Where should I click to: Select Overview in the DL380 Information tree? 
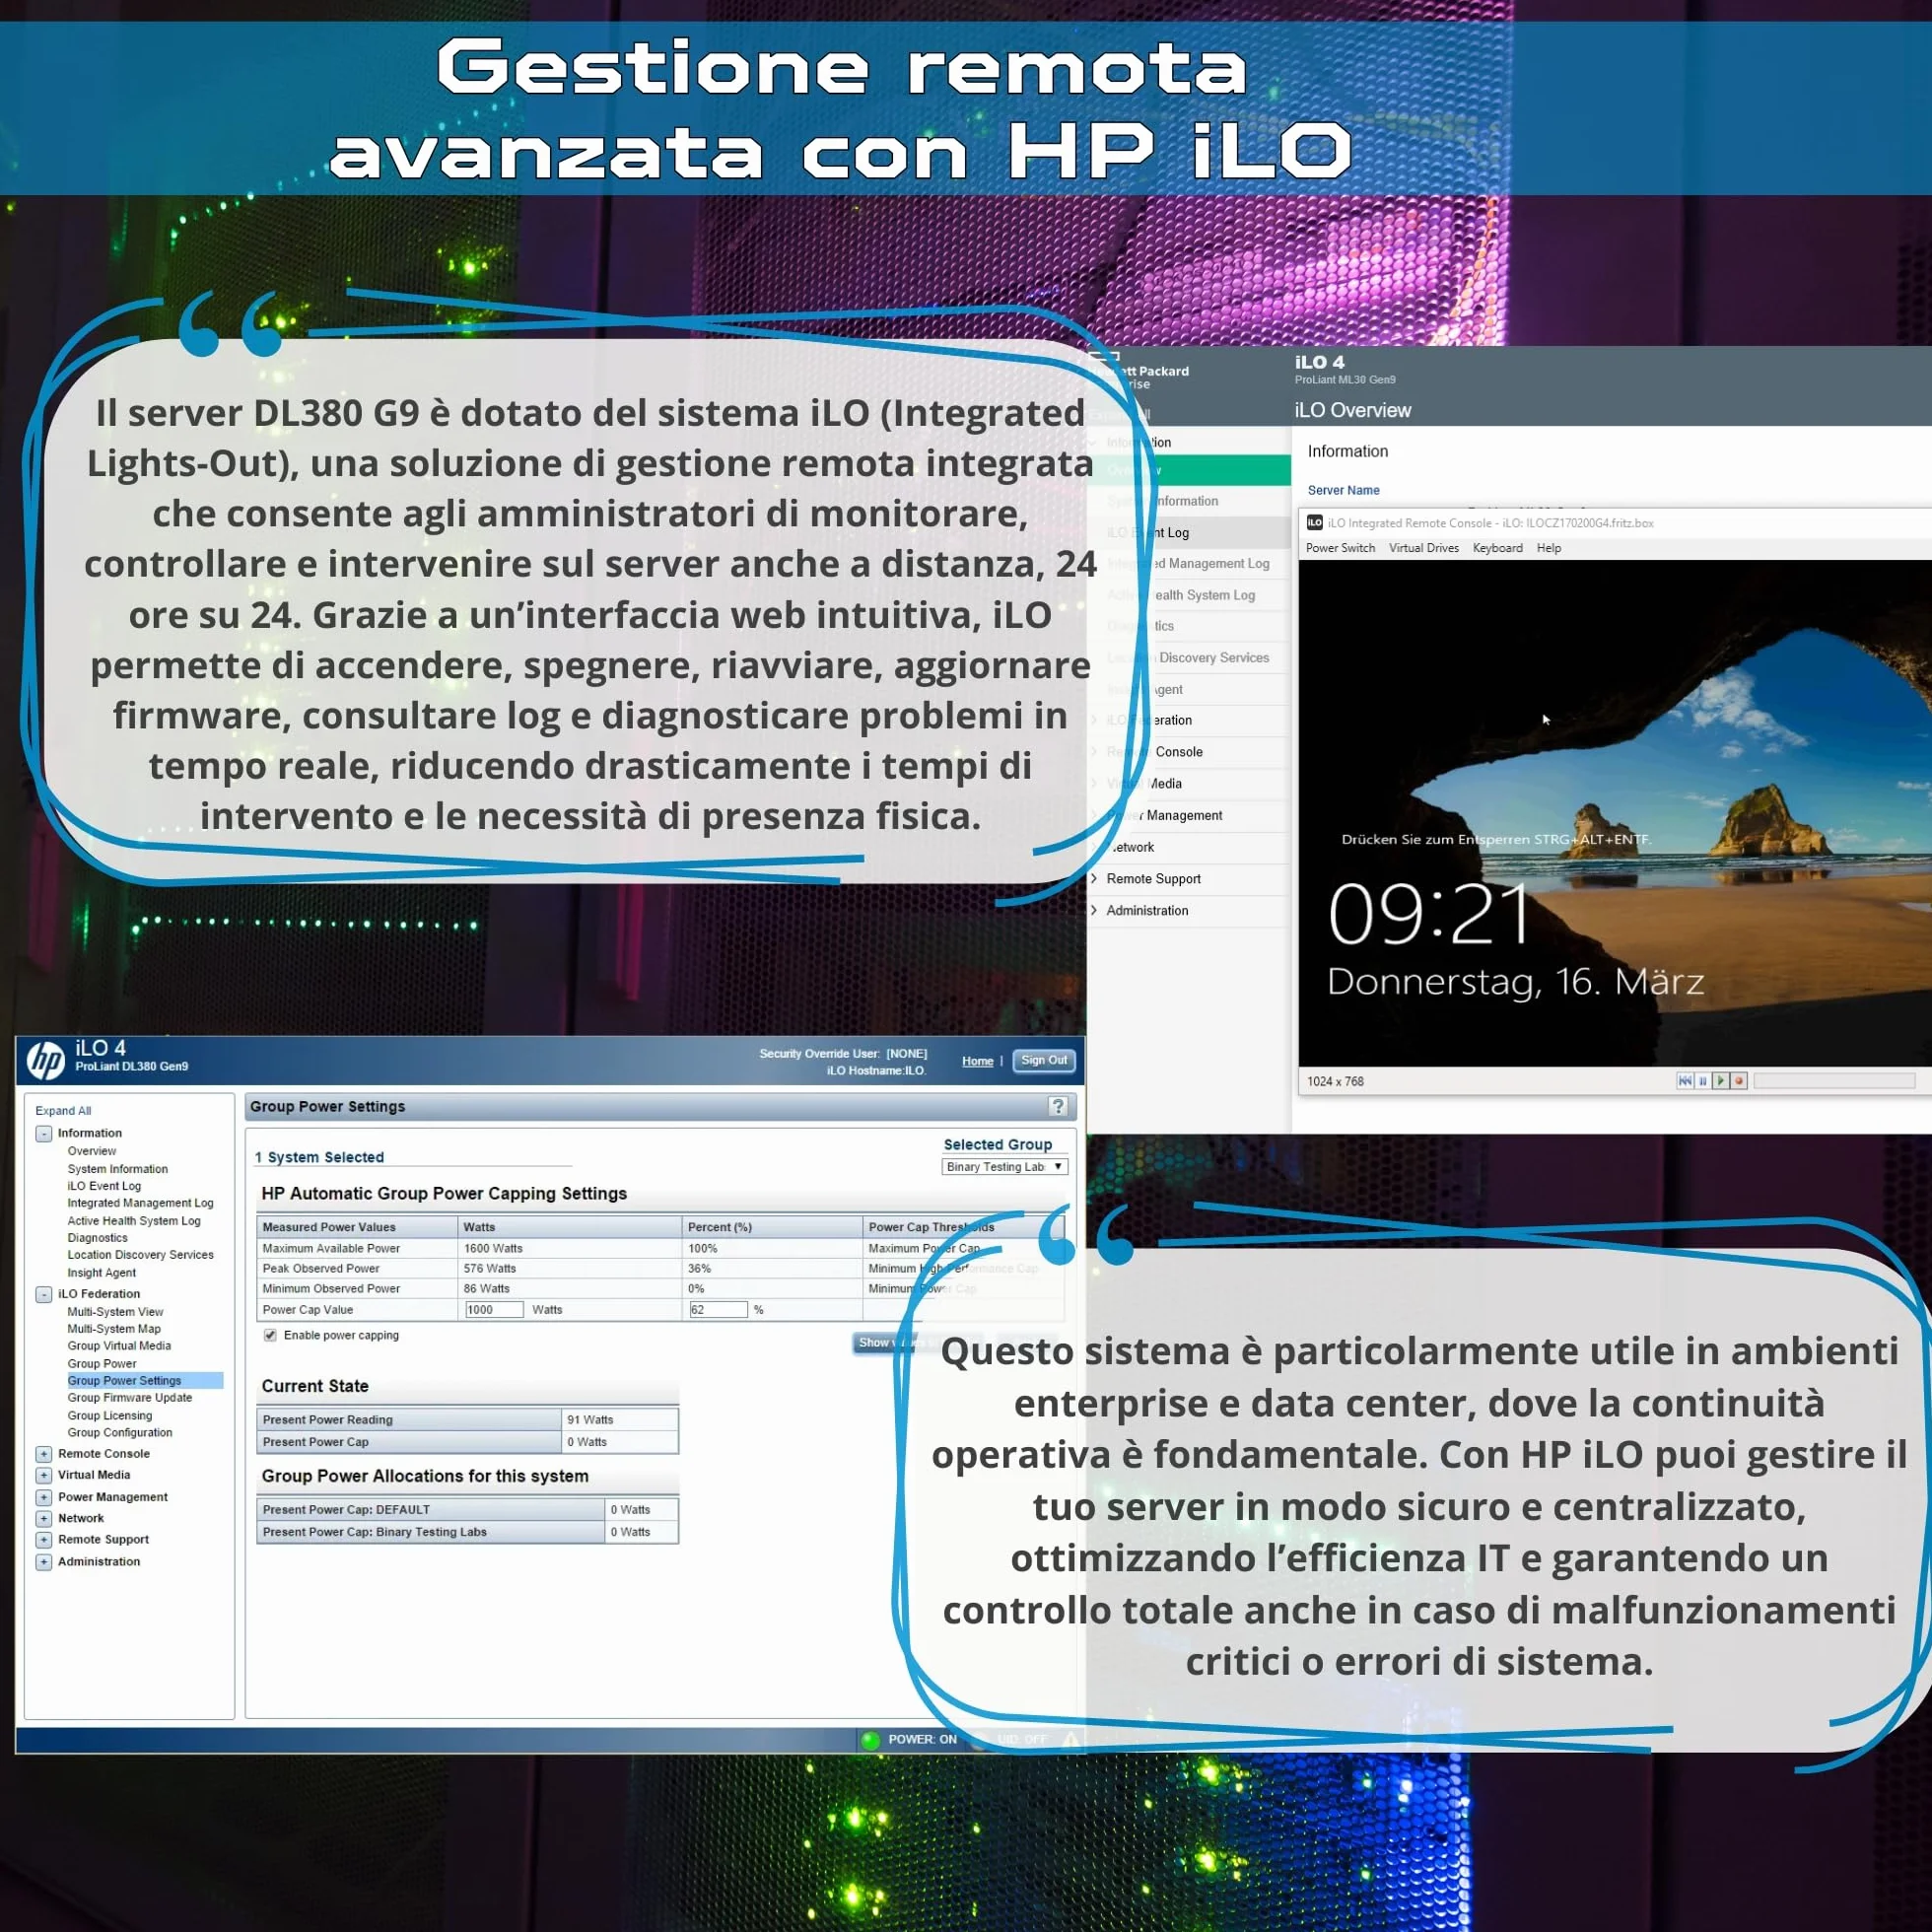[x=91, y=1151]
